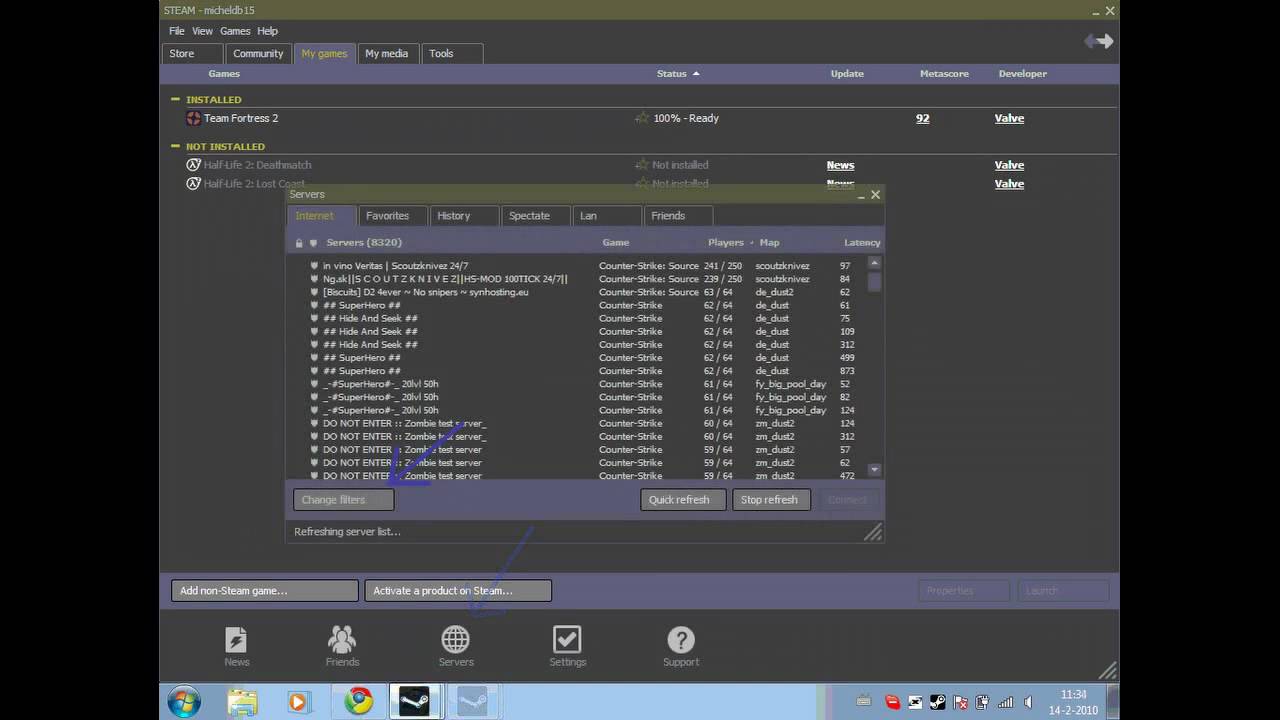This screenshot has width=1280, height=720.
Task: Click the Steam icon in system tray
Action: [x=938, y=703]
